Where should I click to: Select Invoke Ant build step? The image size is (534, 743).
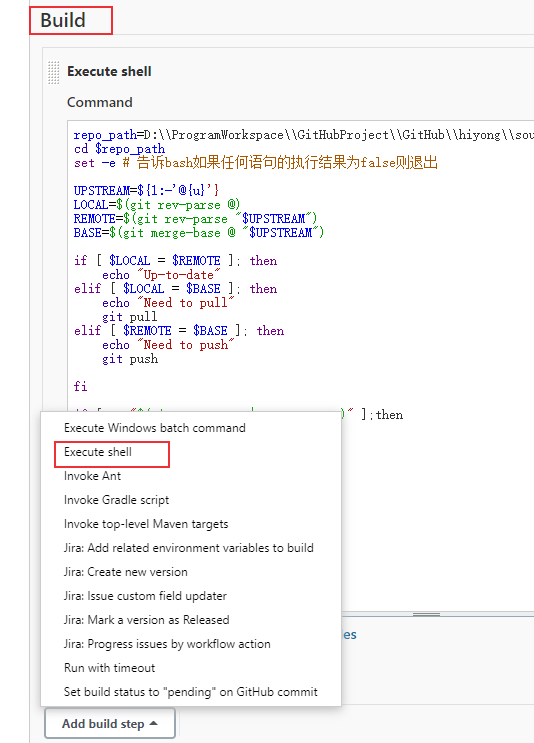coord(92,476)
